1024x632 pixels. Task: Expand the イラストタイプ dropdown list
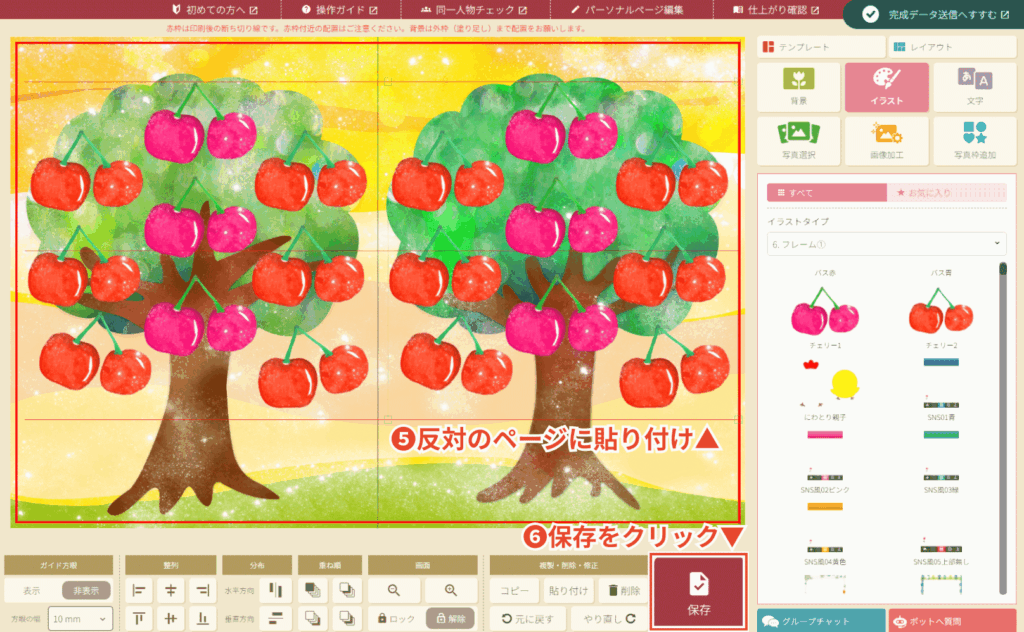click(x=886, y=243)
